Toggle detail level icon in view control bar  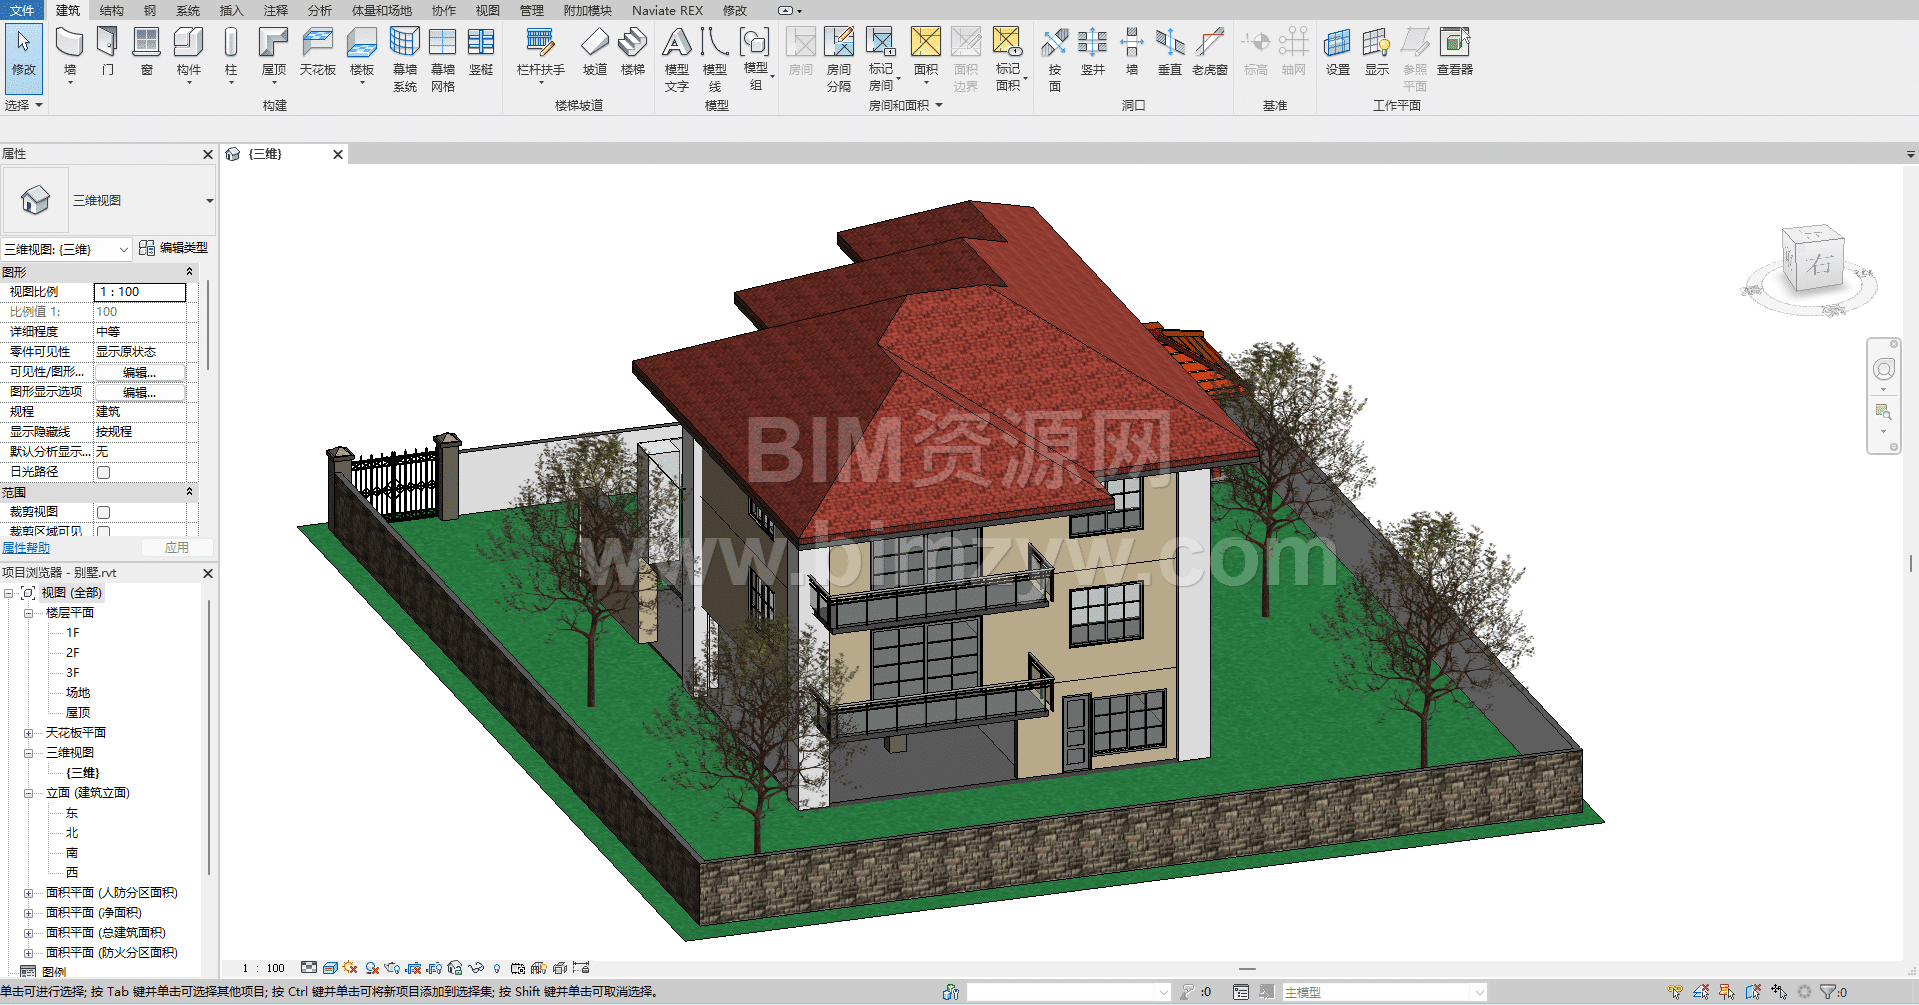tap(309, 968)
